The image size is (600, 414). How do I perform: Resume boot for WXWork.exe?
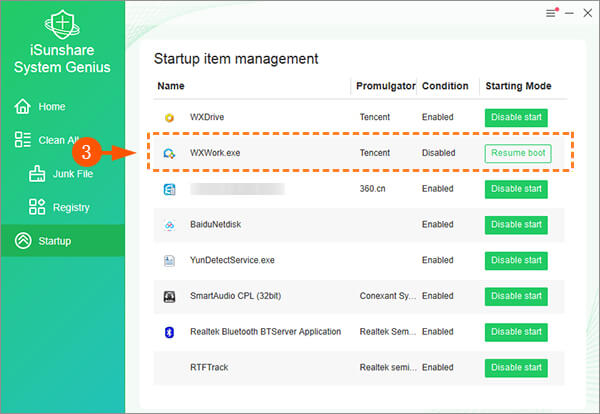click(516, 153)
